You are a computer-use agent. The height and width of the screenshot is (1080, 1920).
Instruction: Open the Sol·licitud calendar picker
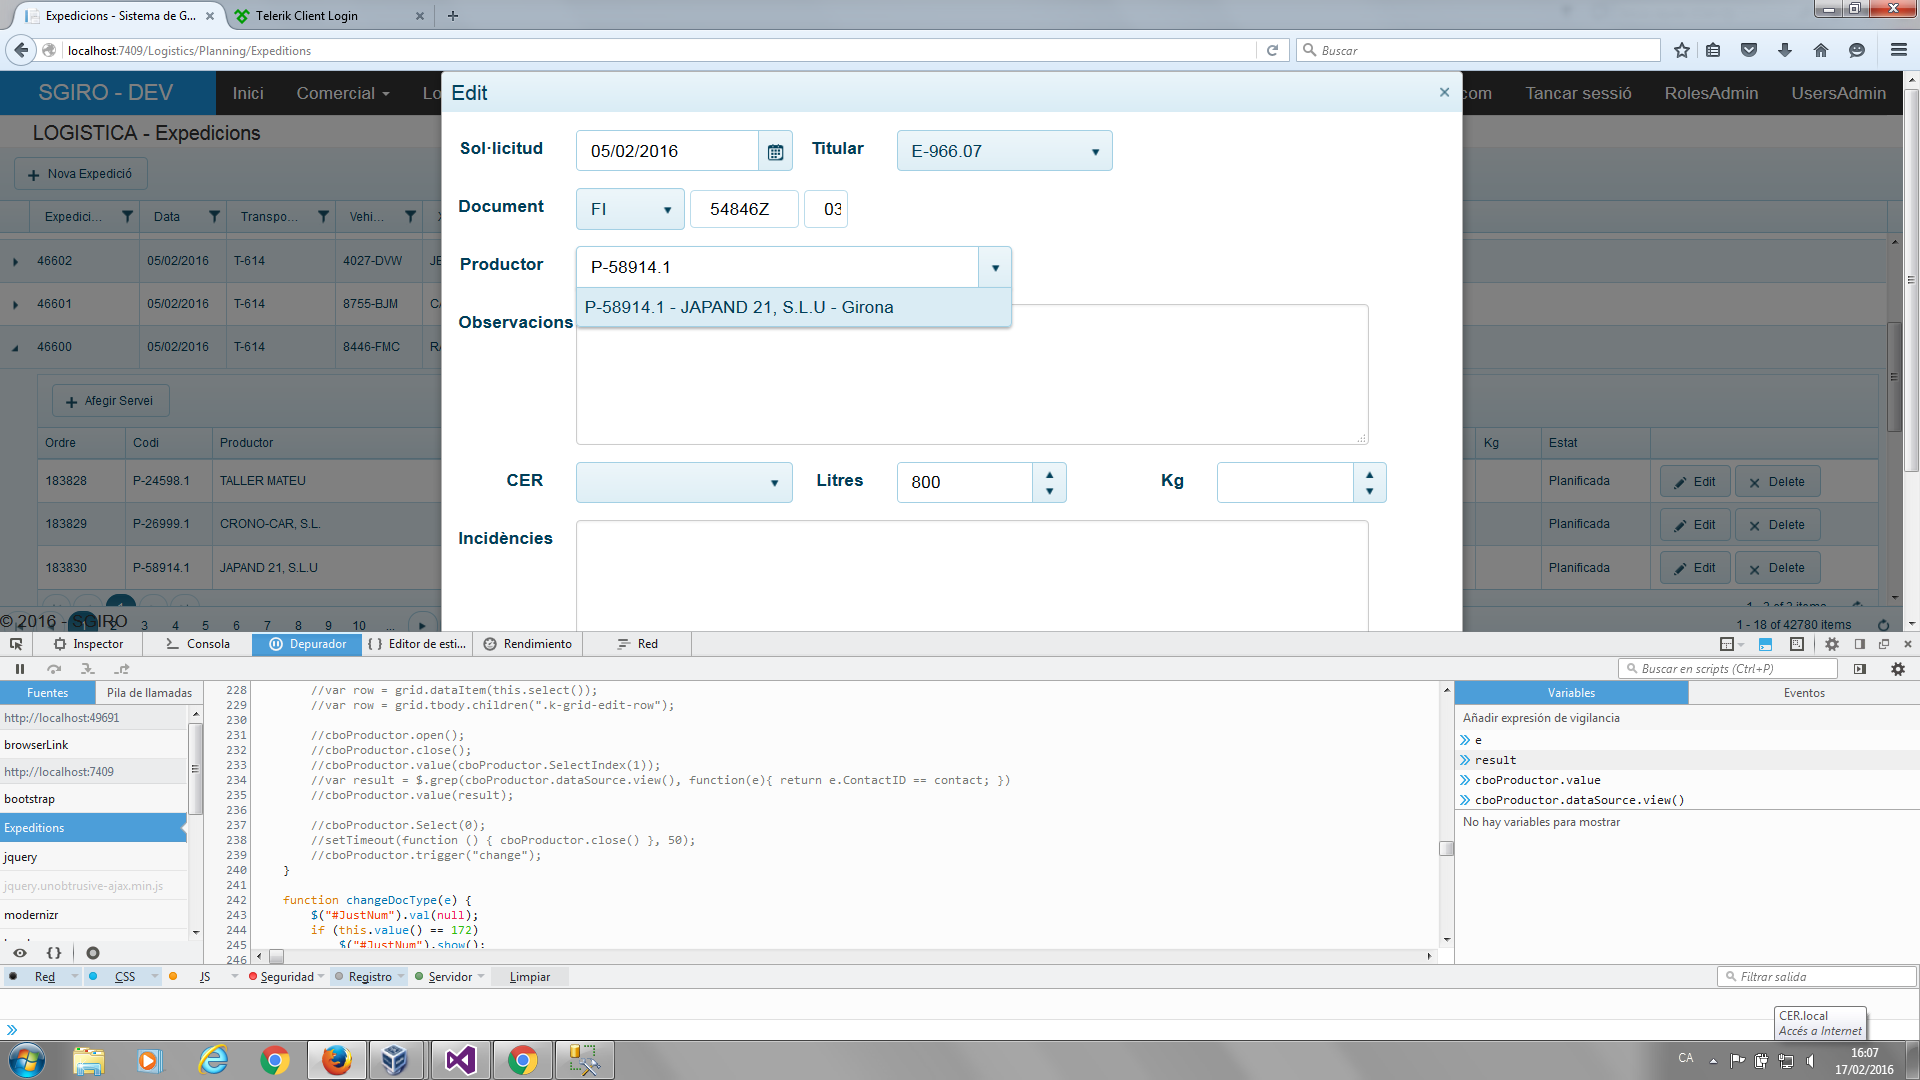[x=775, y=152]
